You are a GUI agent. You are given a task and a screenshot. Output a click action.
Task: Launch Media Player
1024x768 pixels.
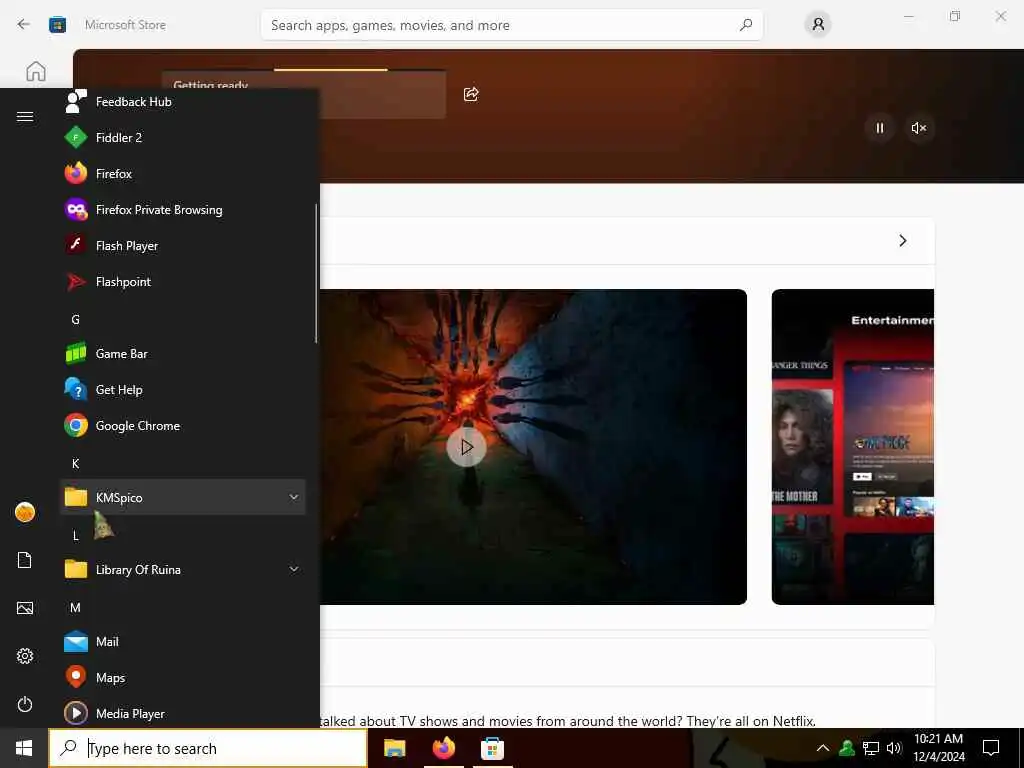pyautogui.click(x=183, y=714)
